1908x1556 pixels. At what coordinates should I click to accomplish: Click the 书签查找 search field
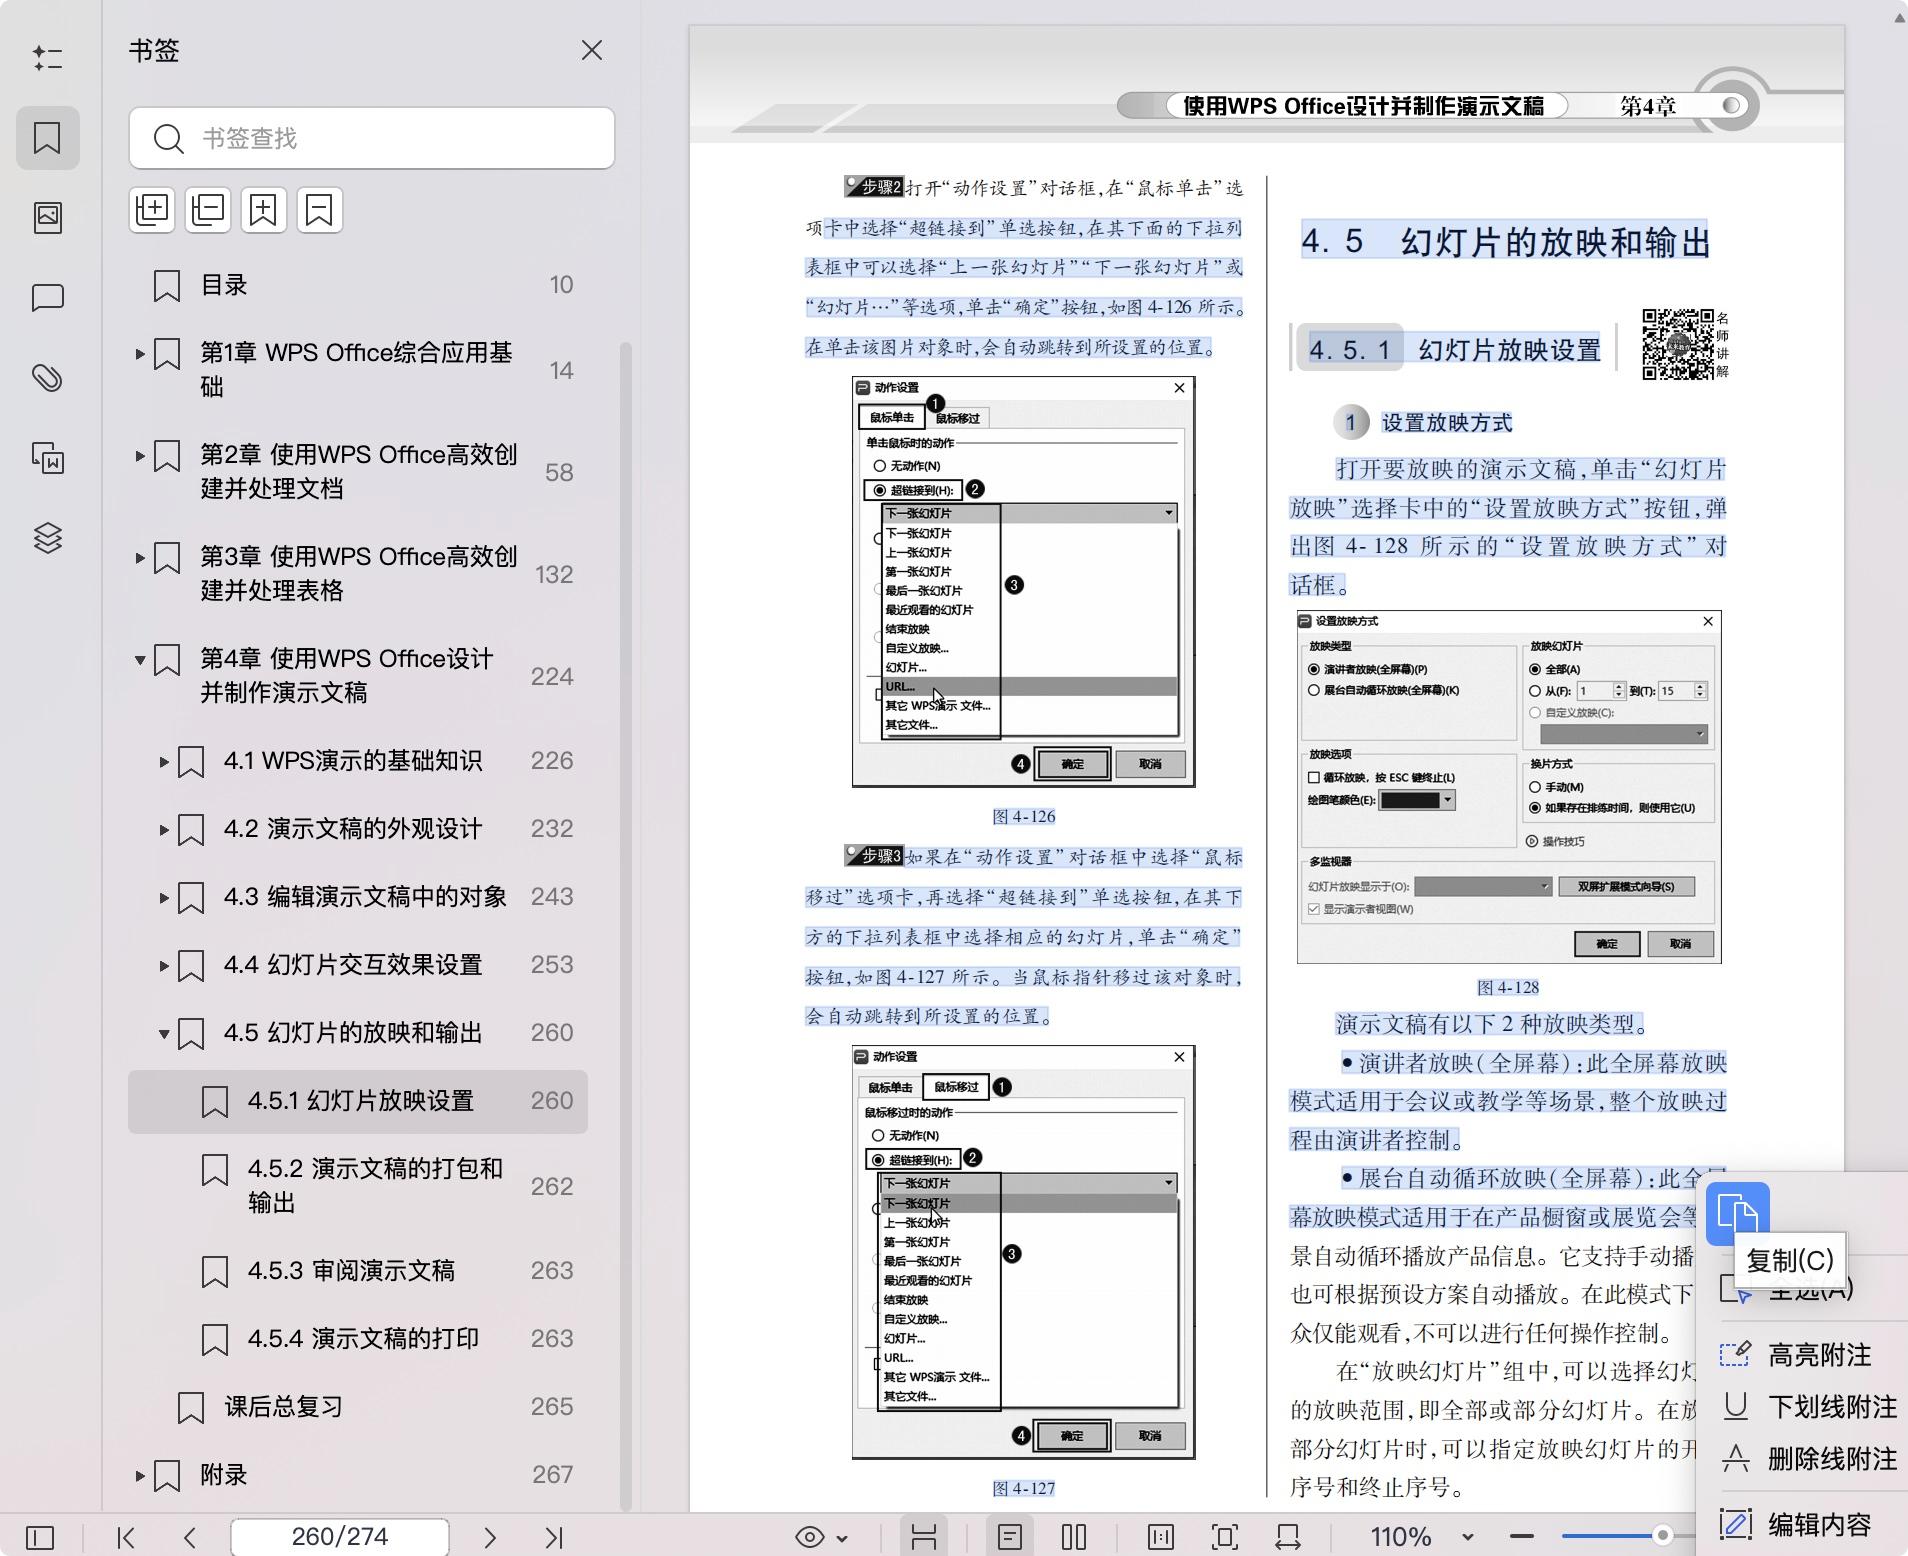coord(371,138)
